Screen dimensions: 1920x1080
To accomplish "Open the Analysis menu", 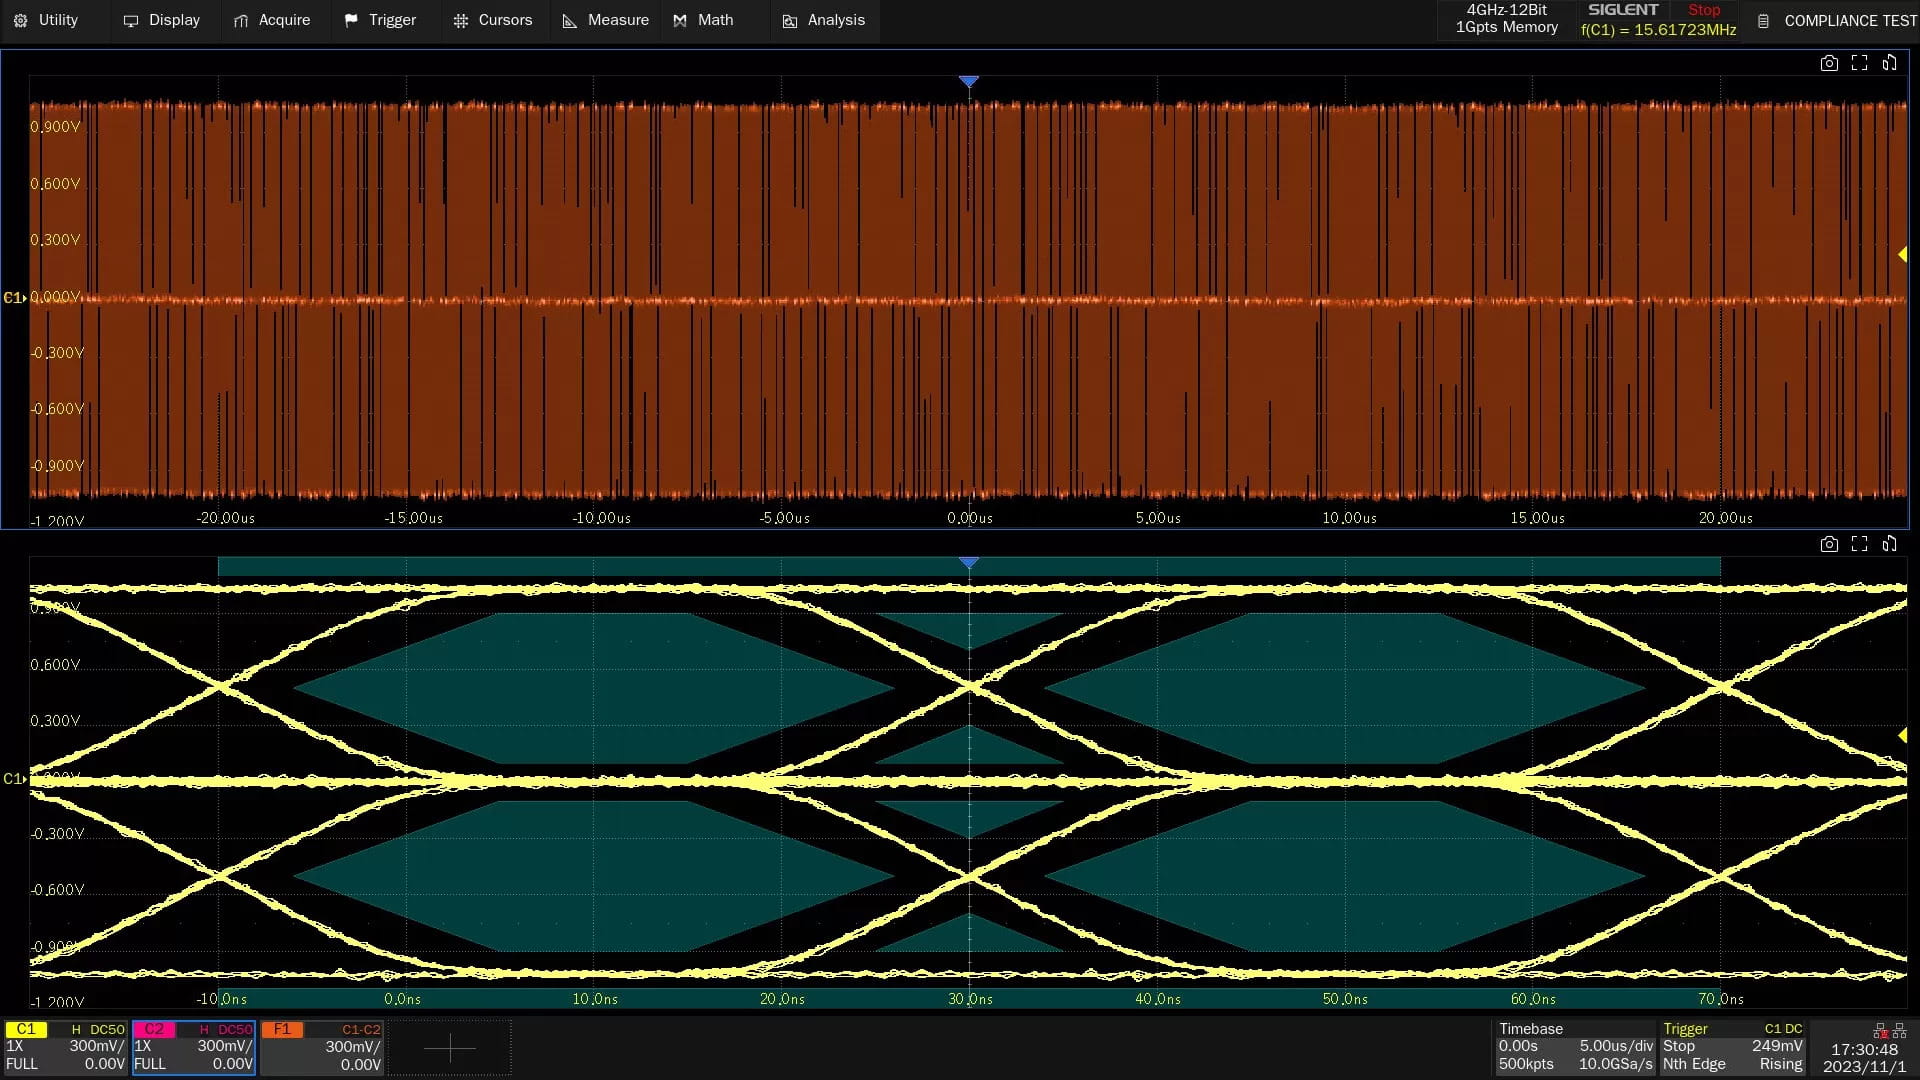I will pos(824,20).
